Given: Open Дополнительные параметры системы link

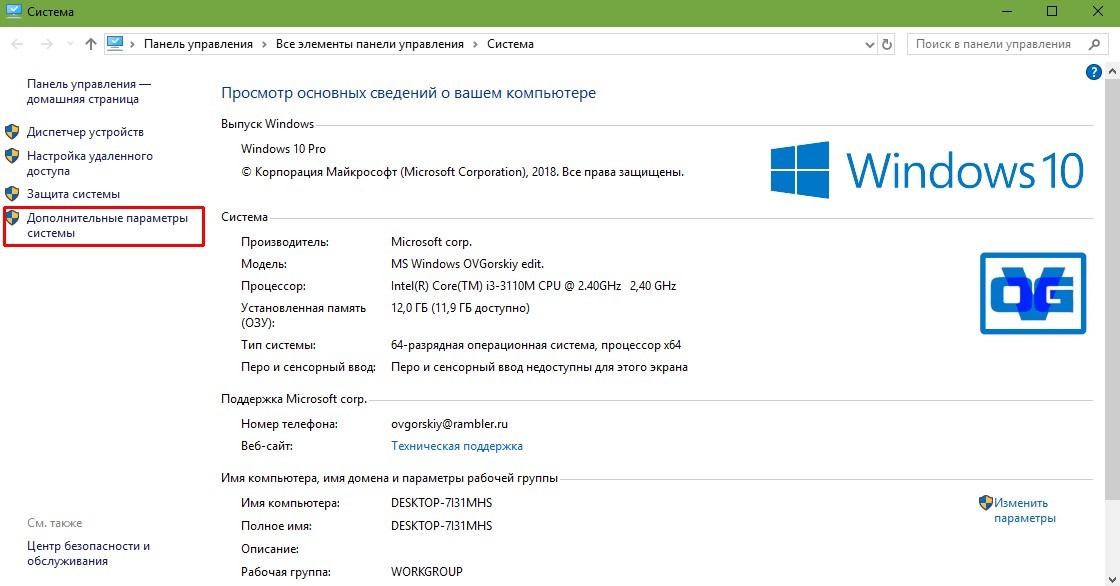Looking at the screenshot, I should tap(107, 225).
